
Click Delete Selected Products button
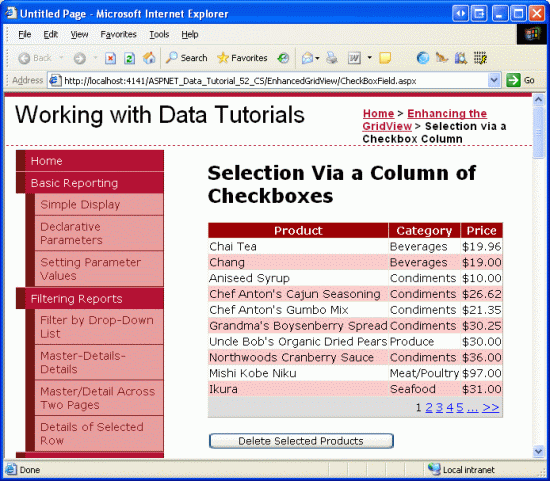pos(301,441)
